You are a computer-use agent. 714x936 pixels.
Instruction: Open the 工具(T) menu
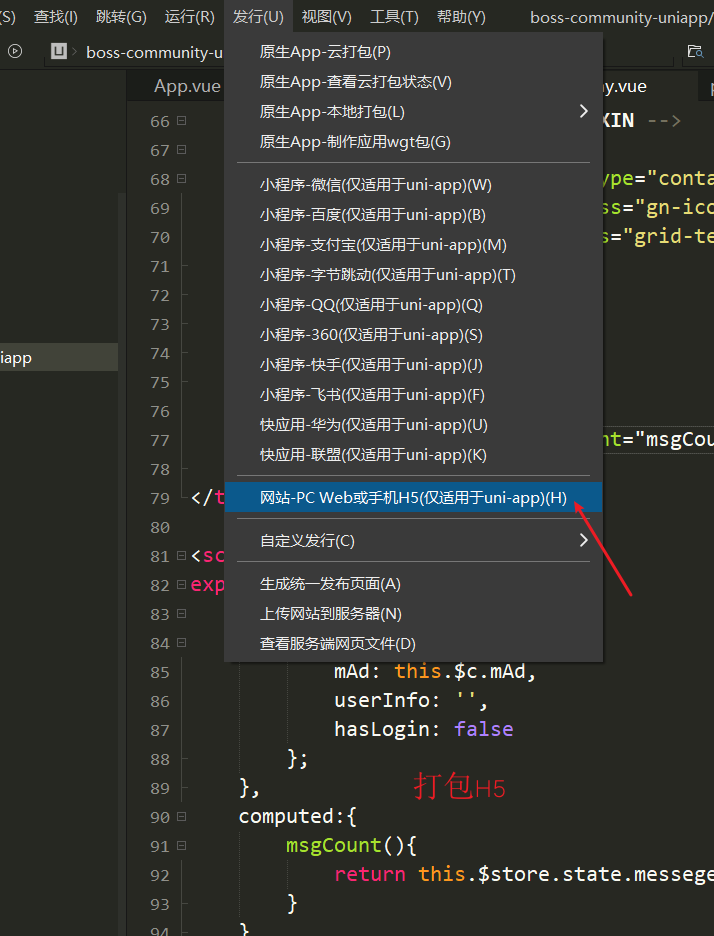pyautogui.click(x=394, y=17)
